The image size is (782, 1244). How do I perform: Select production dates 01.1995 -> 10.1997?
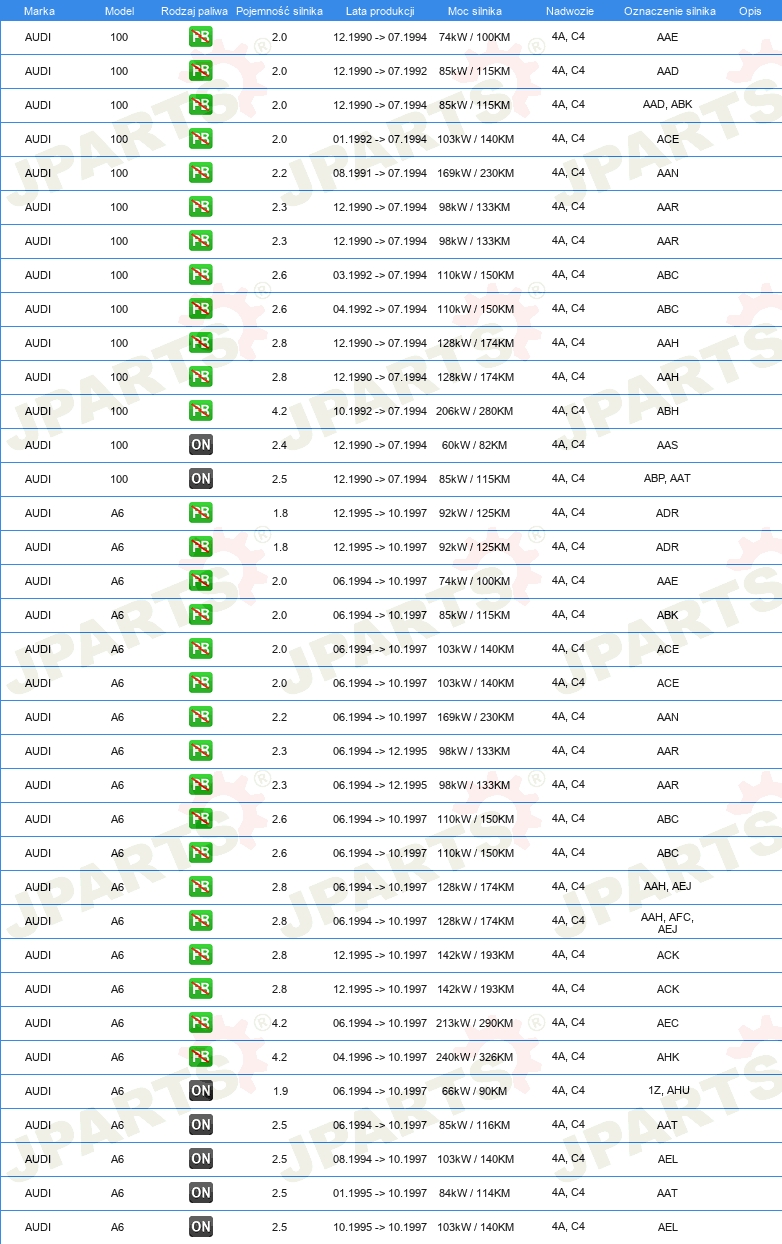pos(380,1193)
